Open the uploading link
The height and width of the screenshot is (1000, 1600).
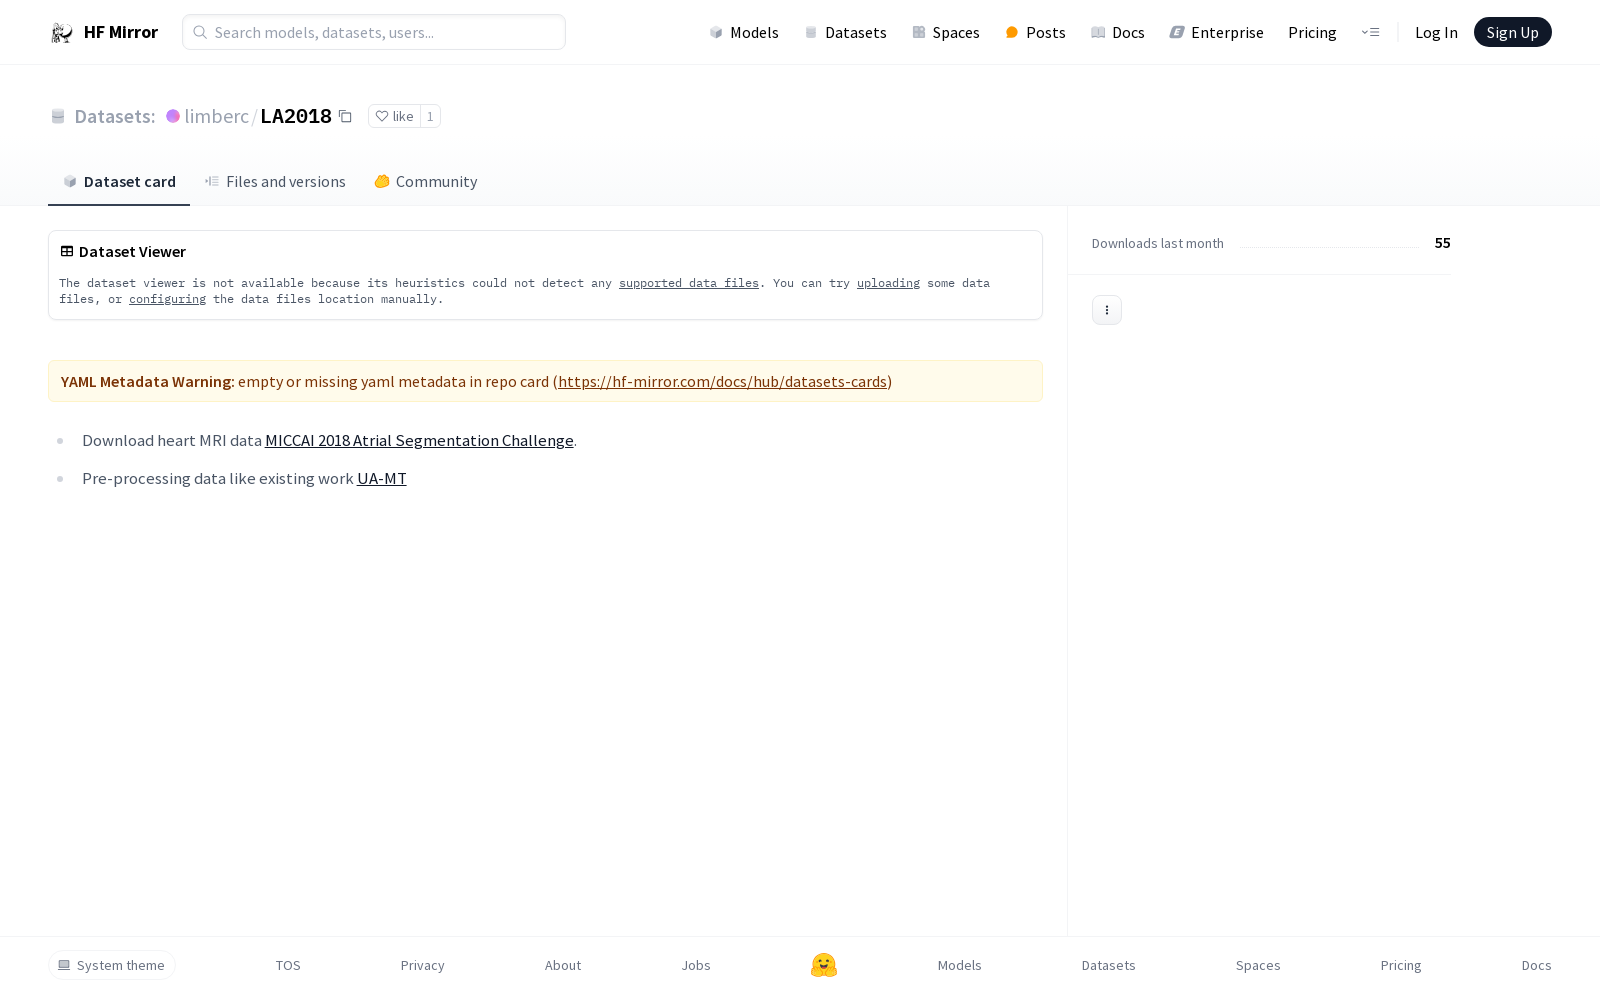888,283
